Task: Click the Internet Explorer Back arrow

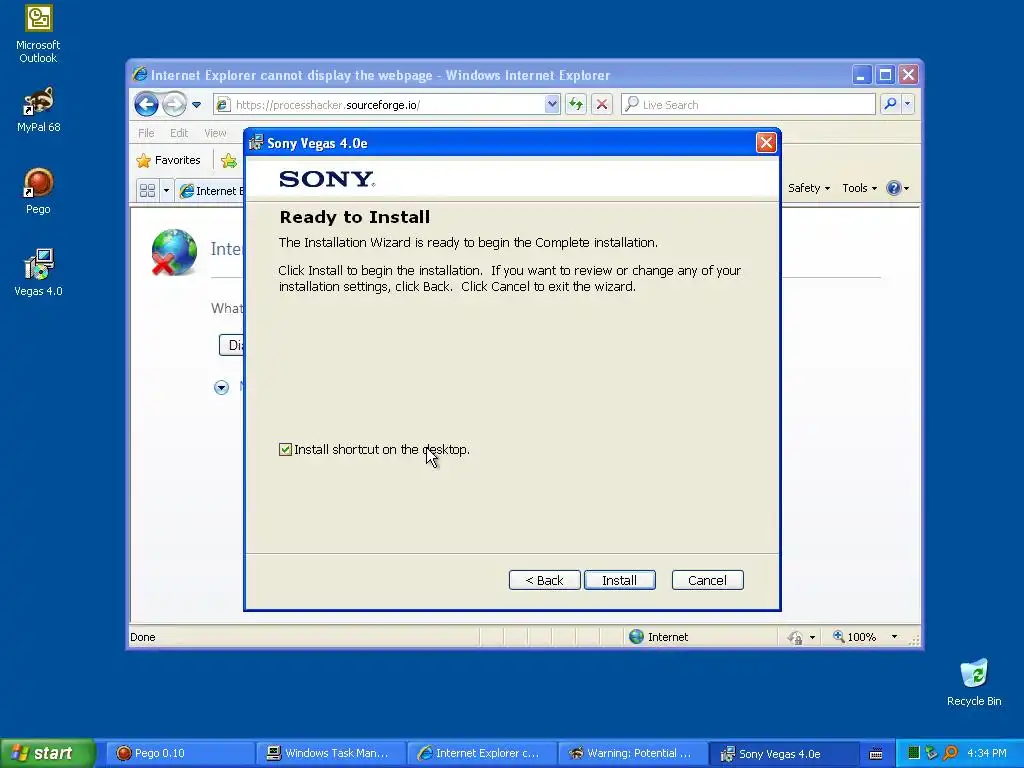Action: point(146,104)
